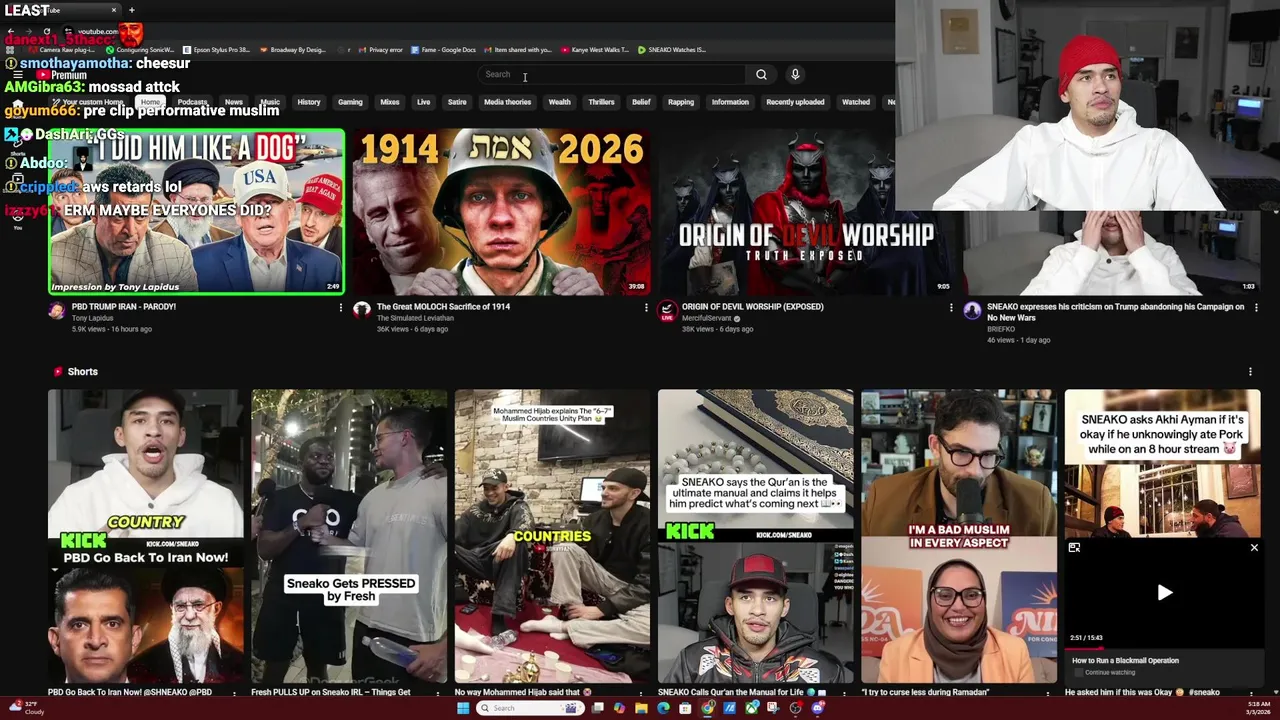Open Task View on the taskbar

(597, 708)
